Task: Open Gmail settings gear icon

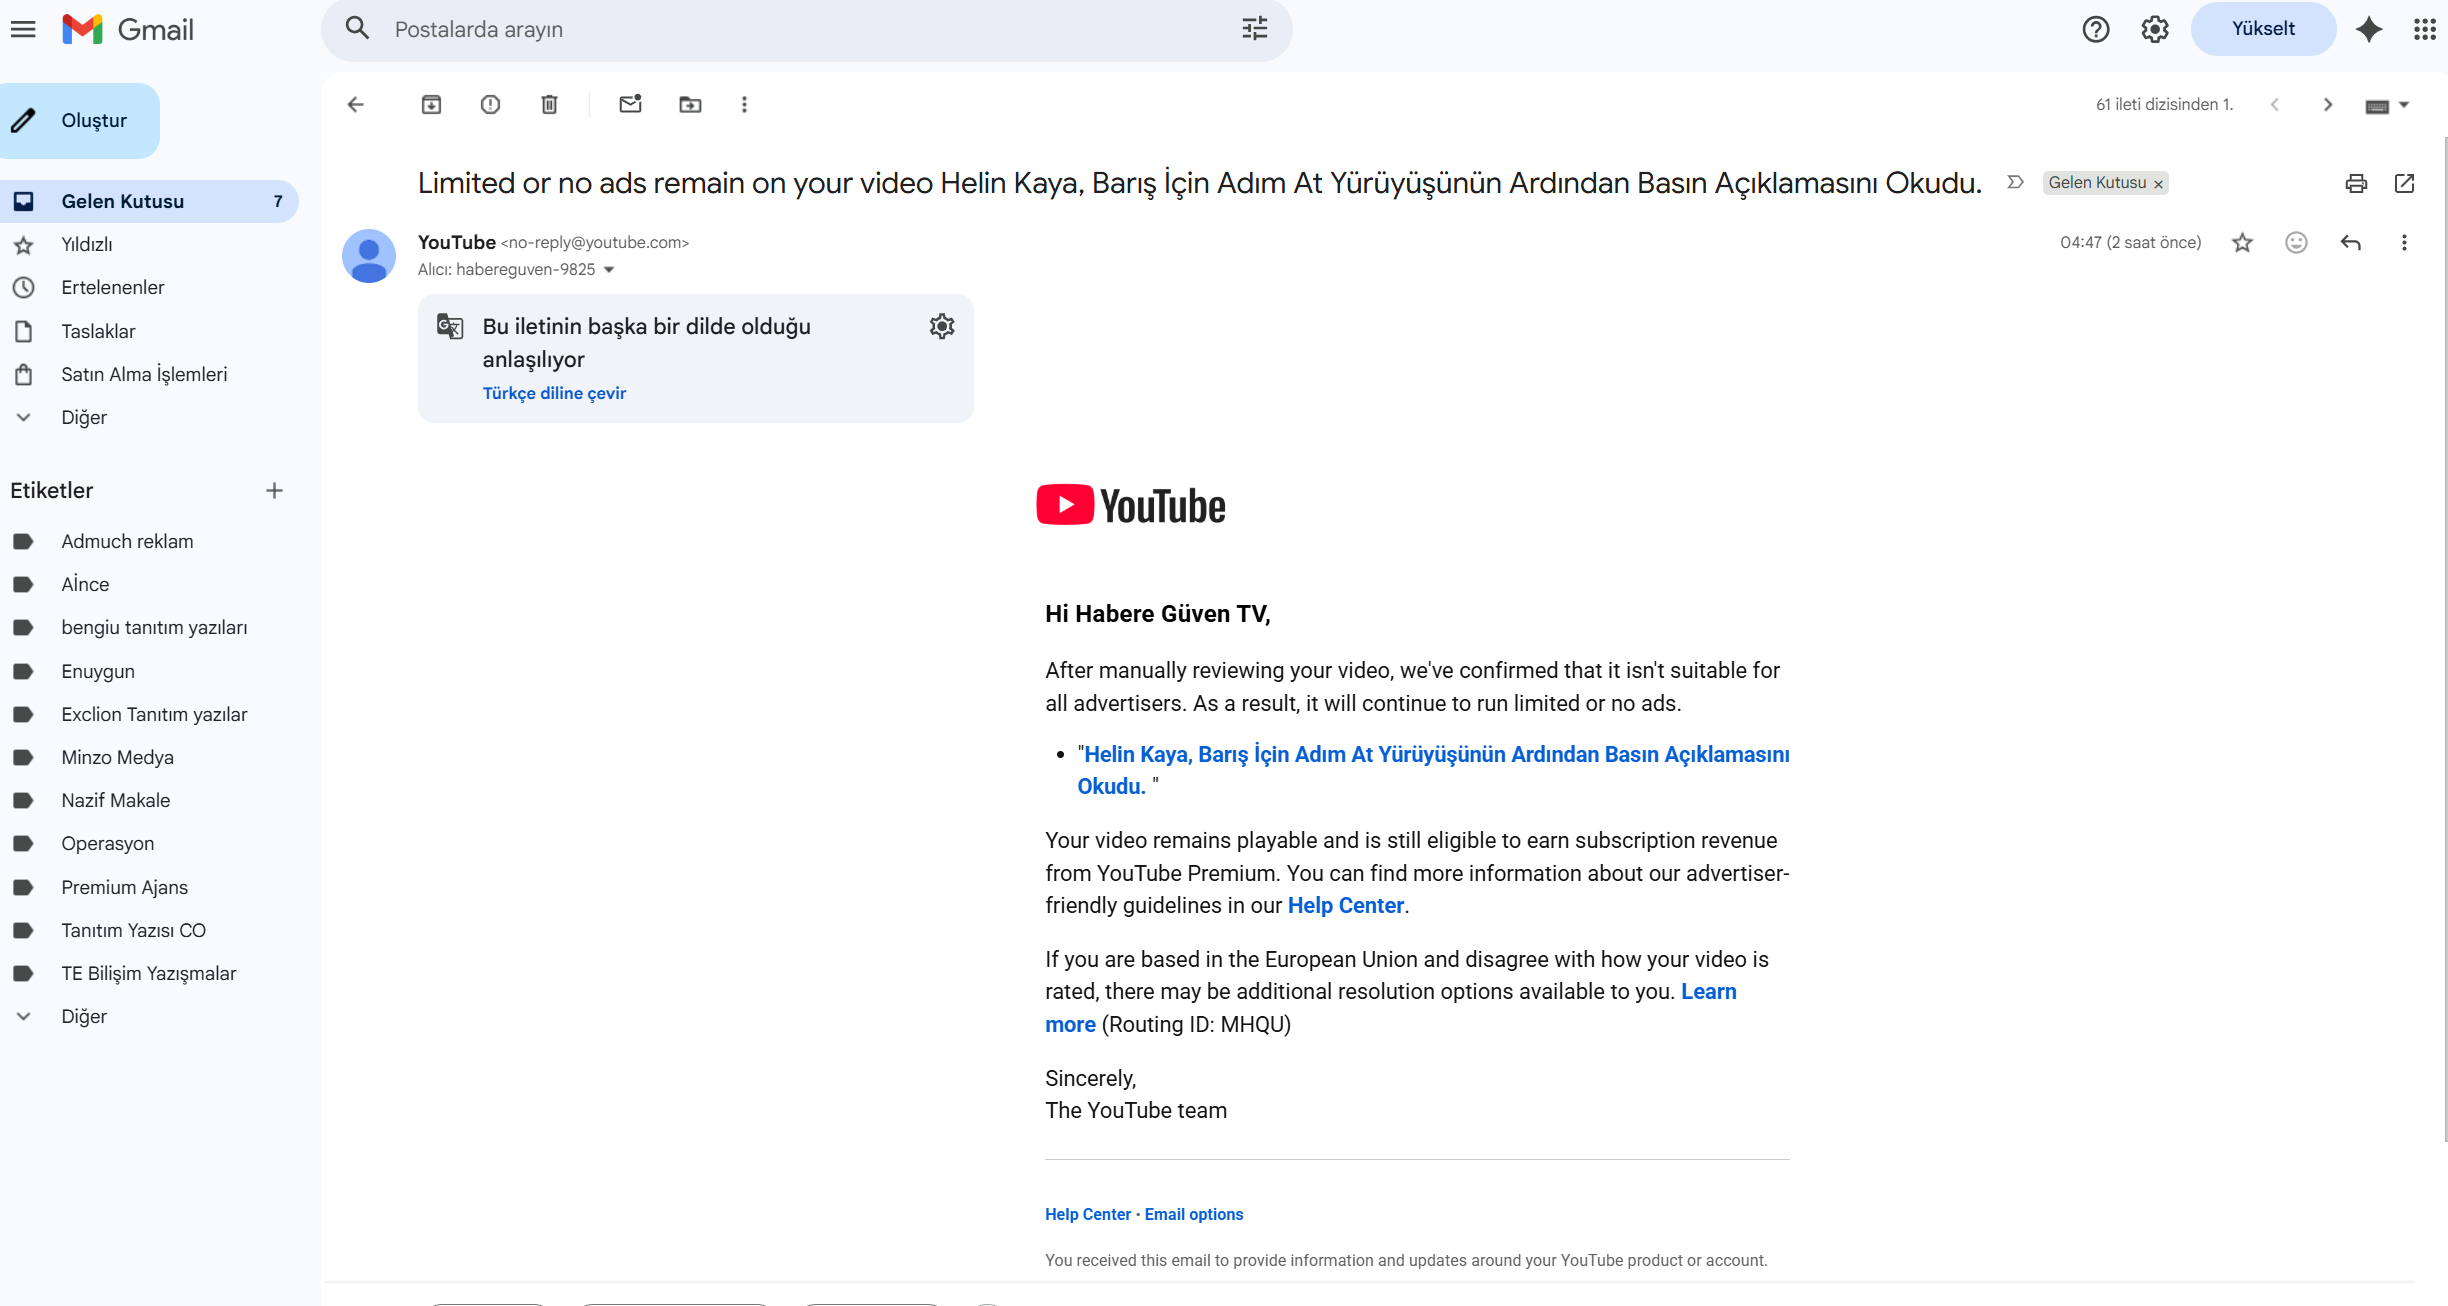Action: [2155, 29]
